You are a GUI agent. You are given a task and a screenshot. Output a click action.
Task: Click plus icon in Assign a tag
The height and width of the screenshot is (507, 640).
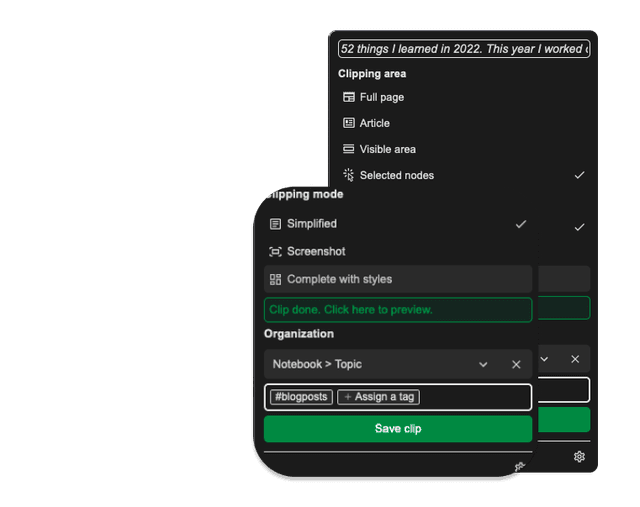[x=348, y=397]
